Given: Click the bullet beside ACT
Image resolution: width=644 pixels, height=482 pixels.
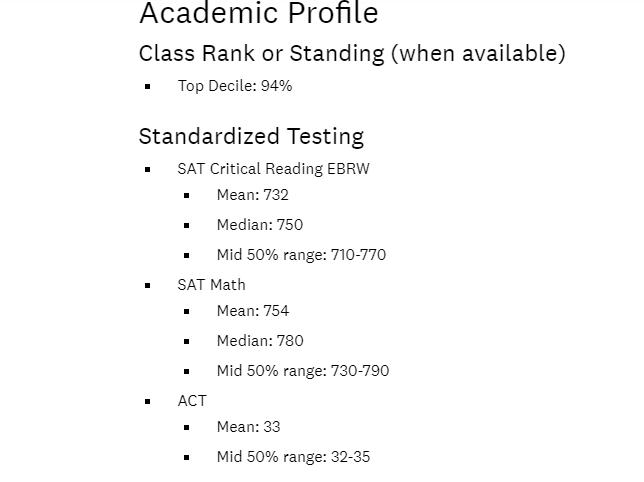Looking at the screenshot, I should pyautogui.click(x=148, y=402).
